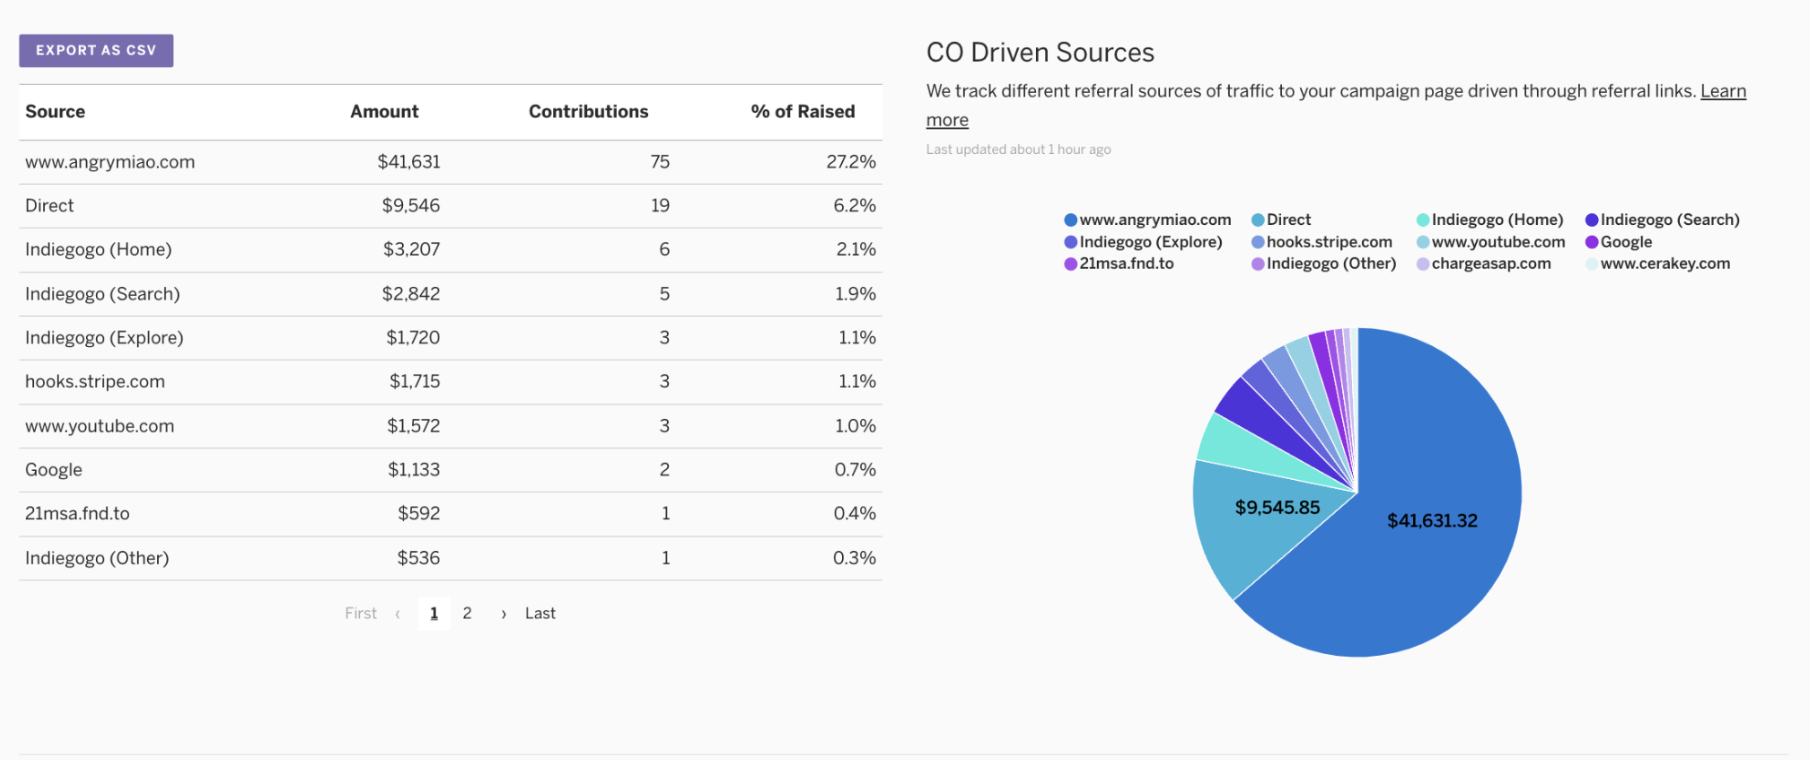Go to page 2 of the table
The height and width of the screenshot is (760, 1810).
tap(467, 613)
